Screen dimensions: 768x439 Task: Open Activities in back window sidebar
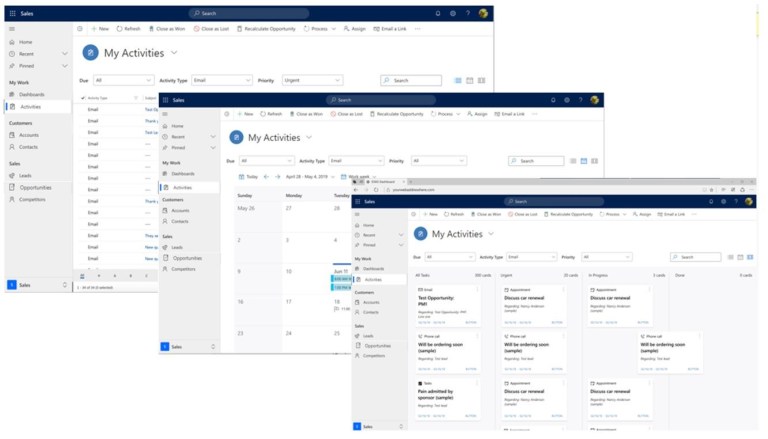(x=38, y=106)
